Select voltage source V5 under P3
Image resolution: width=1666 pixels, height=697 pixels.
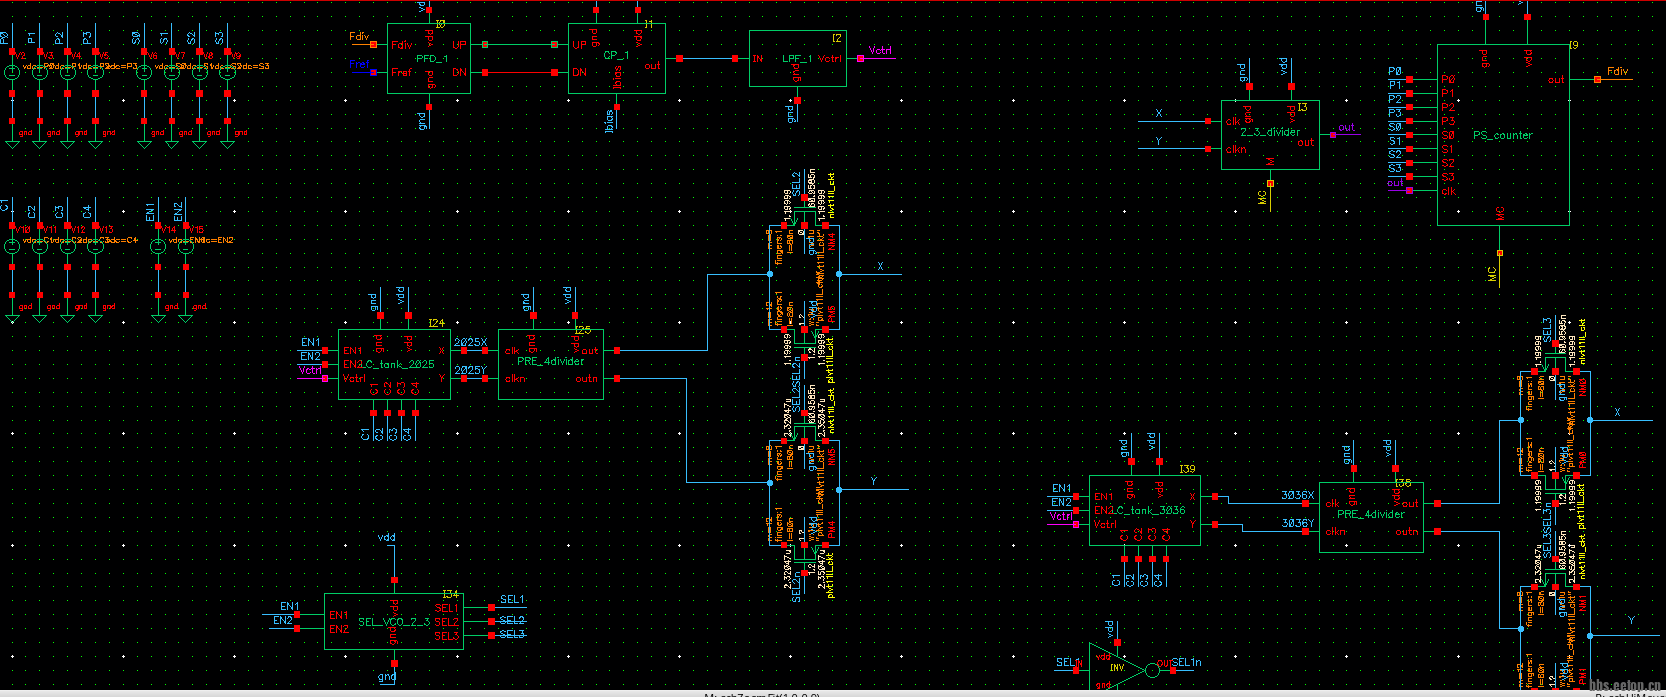(x=96, y=72)
